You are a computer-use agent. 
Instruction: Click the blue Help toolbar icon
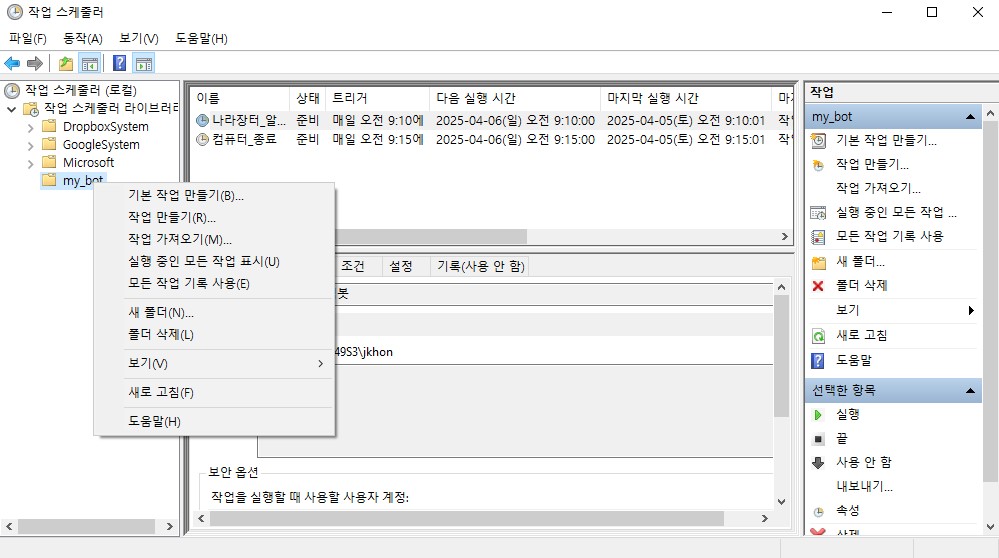point(119,63)
